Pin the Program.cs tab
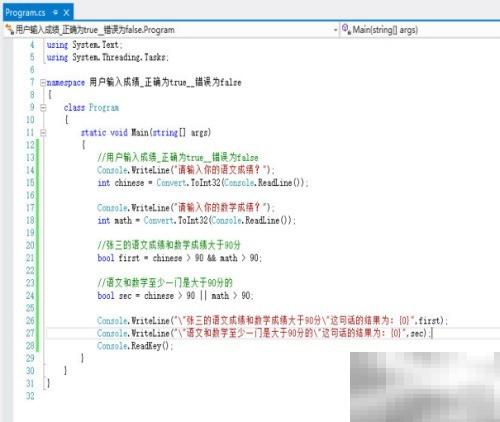500x422 pixels. (x=56, y=13)
